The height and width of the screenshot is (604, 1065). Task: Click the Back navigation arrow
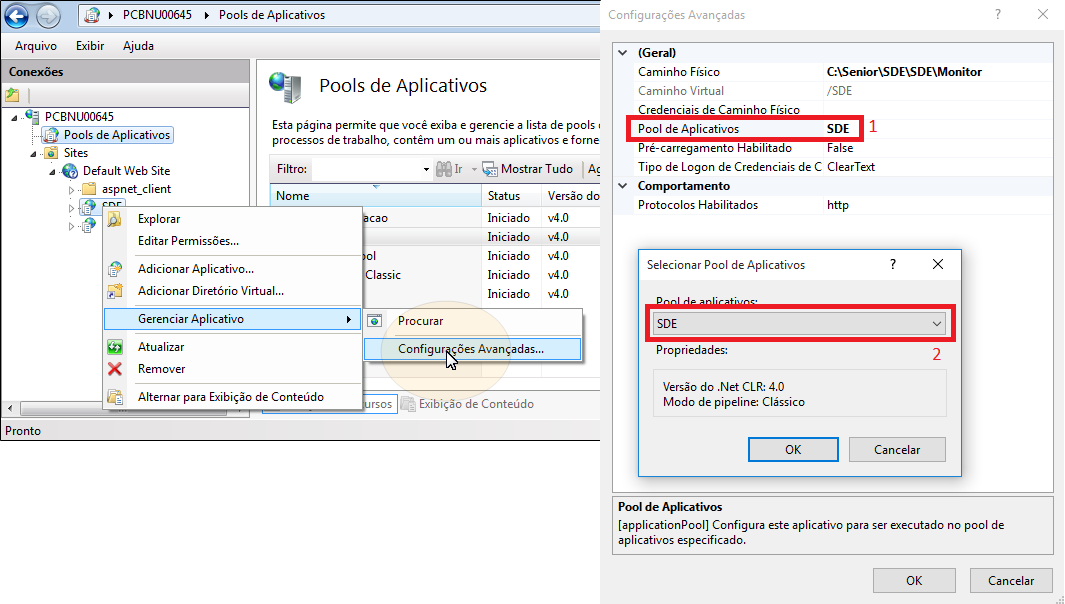click(17, 15)
